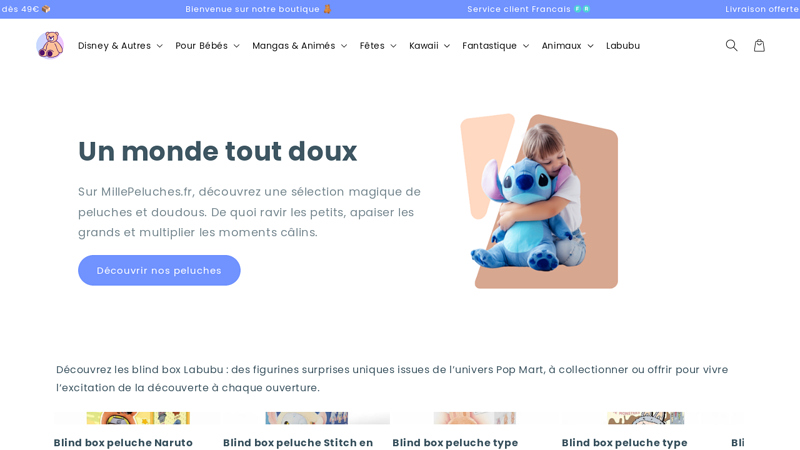Open Blind box peluche Stitch product

pyautogui.click(x=298, y=442)
